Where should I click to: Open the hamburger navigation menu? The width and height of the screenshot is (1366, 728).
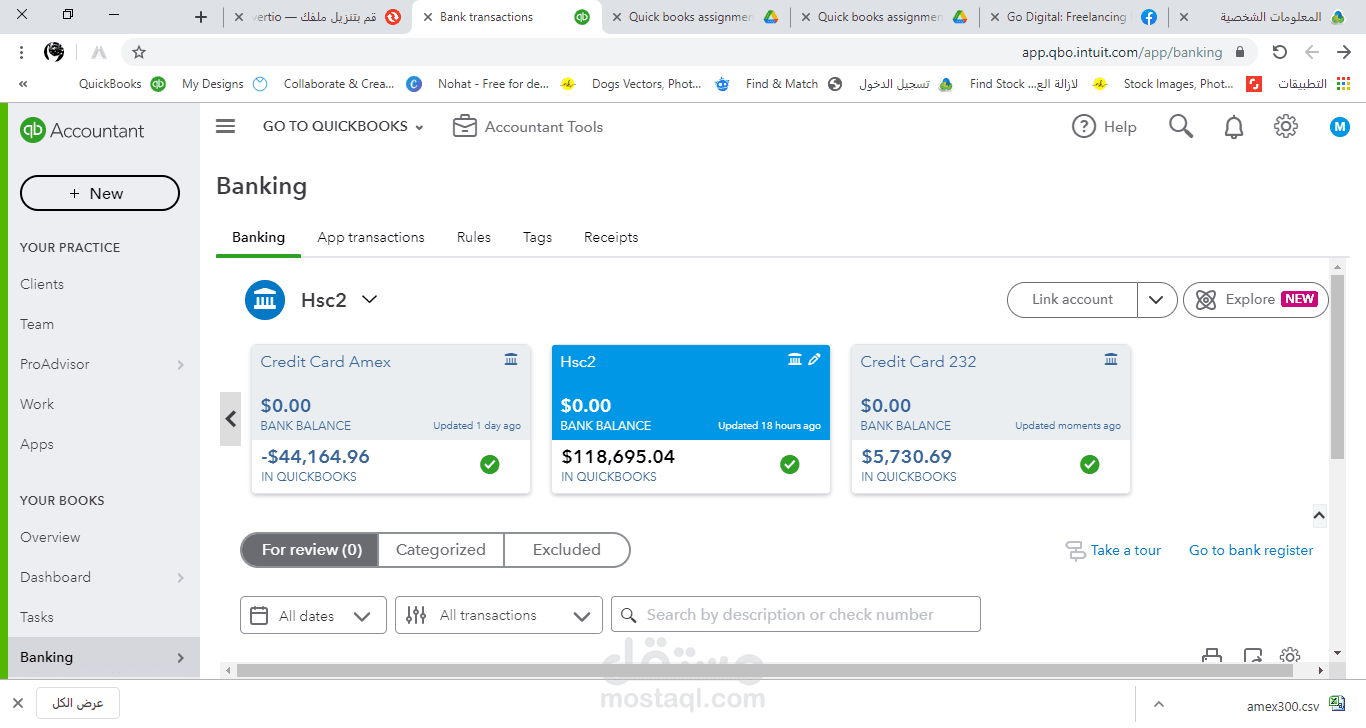[226, 126]
